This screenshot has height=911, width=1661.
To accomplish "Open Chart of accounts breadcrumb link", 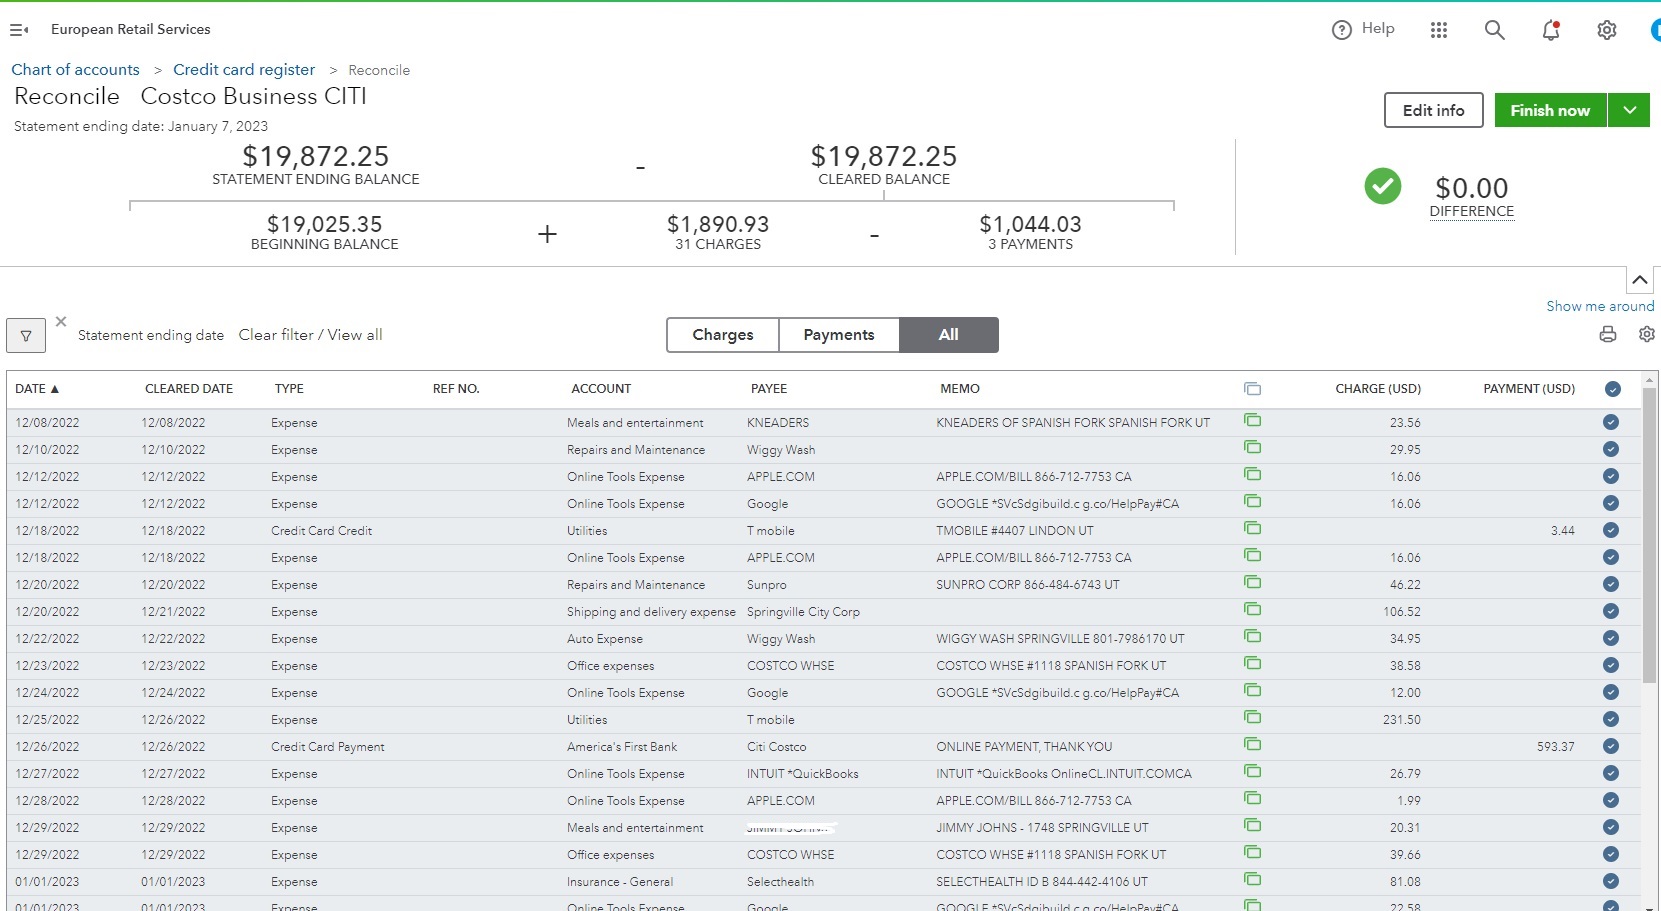I will coord(76,70).
